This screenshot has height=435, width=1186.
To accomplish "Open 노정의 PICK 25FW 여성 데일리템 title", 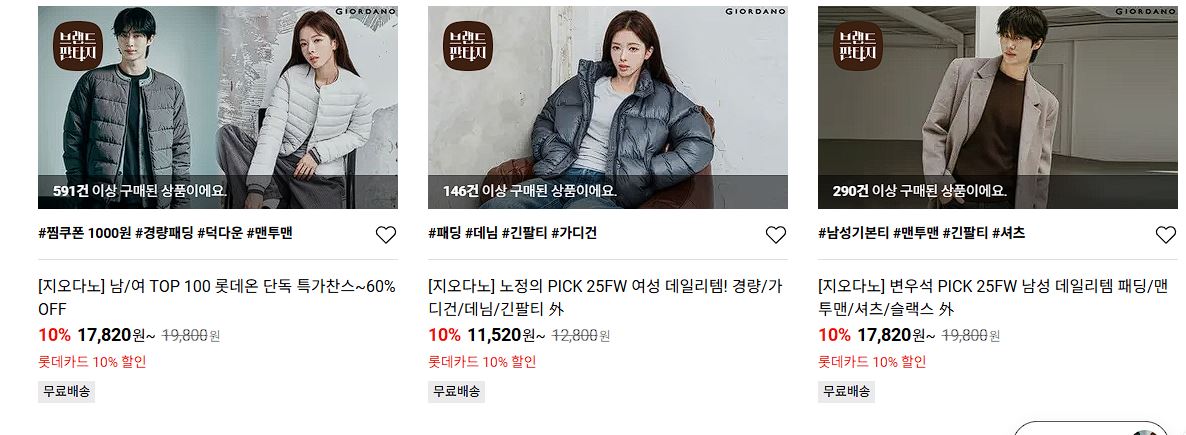I will [x=605, y=297].
